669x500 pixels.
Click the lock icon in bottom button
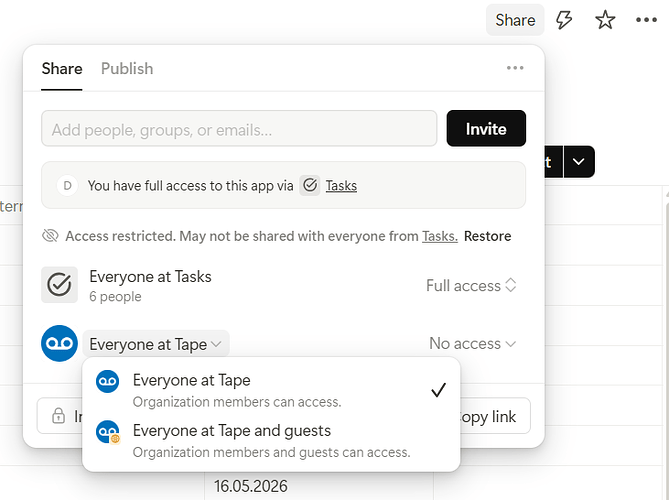[57, 416]
